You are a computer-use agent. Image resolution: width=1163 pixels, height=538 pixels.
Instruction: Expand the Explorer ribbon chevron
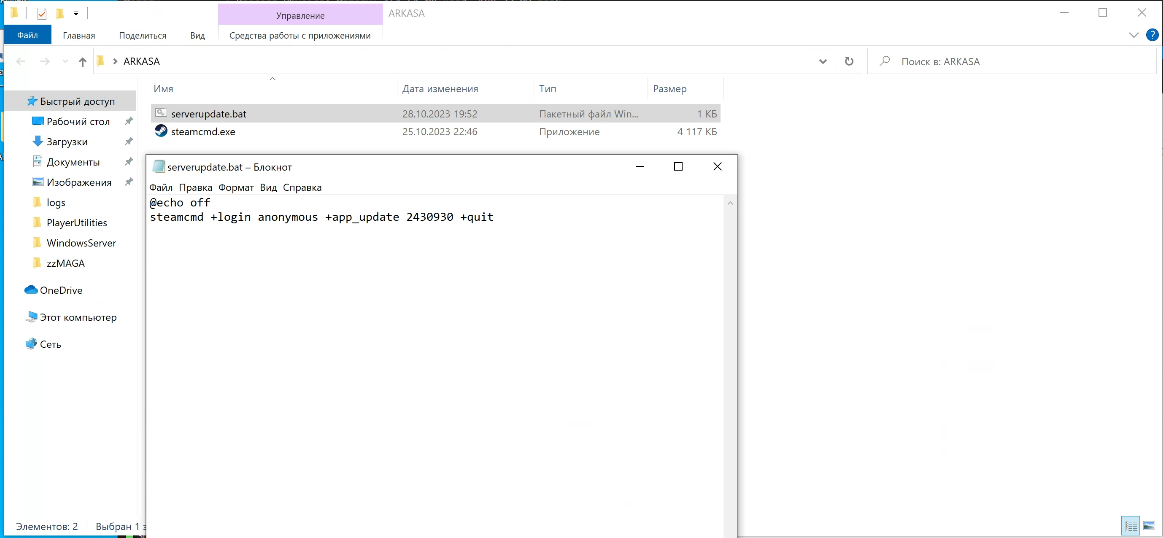[x=1133, y=35]
